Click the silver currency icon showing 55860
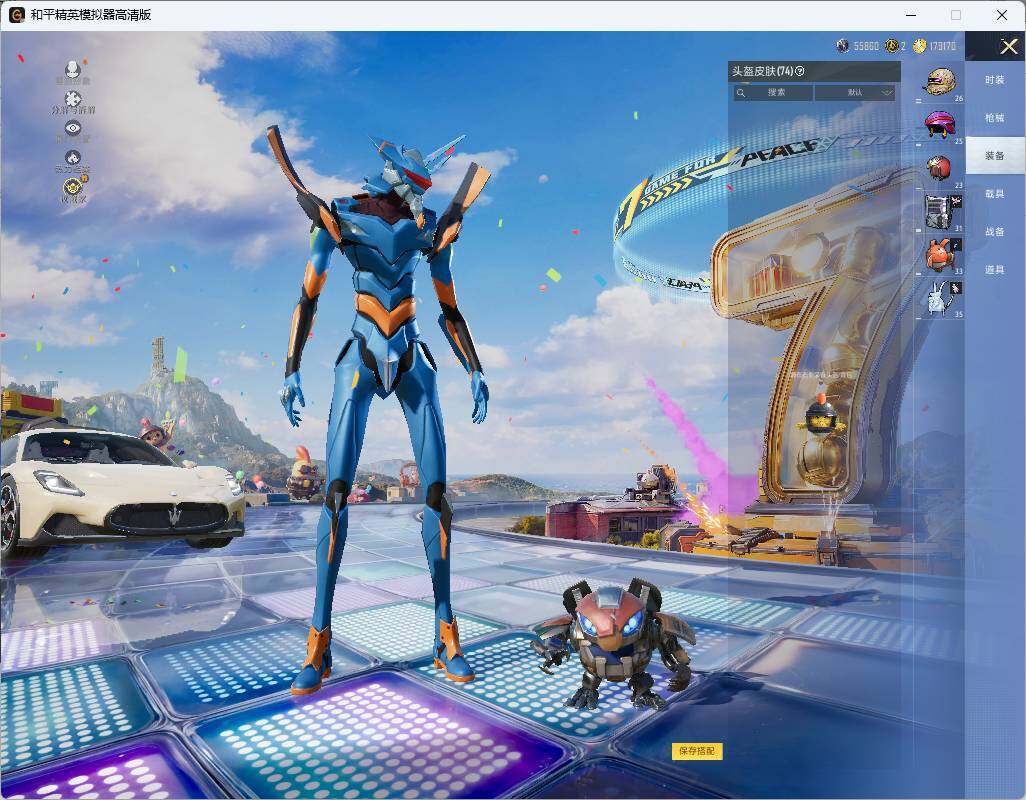 [843, 46]
